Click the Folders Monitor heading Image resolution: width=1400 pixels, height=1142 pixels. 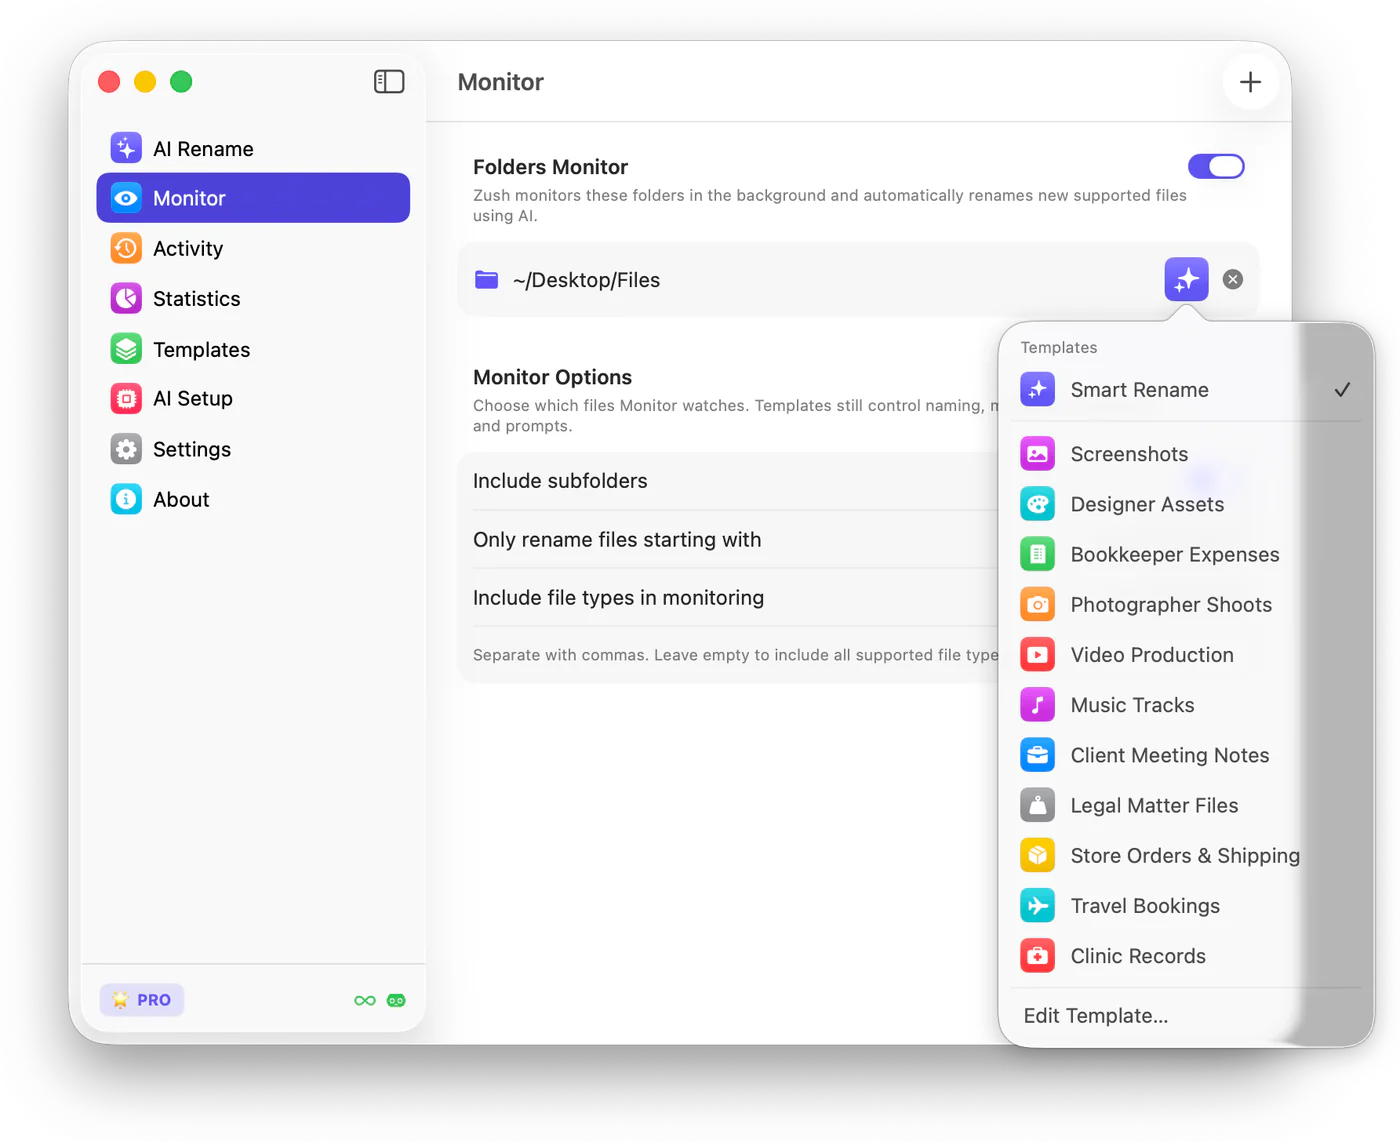pyautogui.click(x=550, y=167)
